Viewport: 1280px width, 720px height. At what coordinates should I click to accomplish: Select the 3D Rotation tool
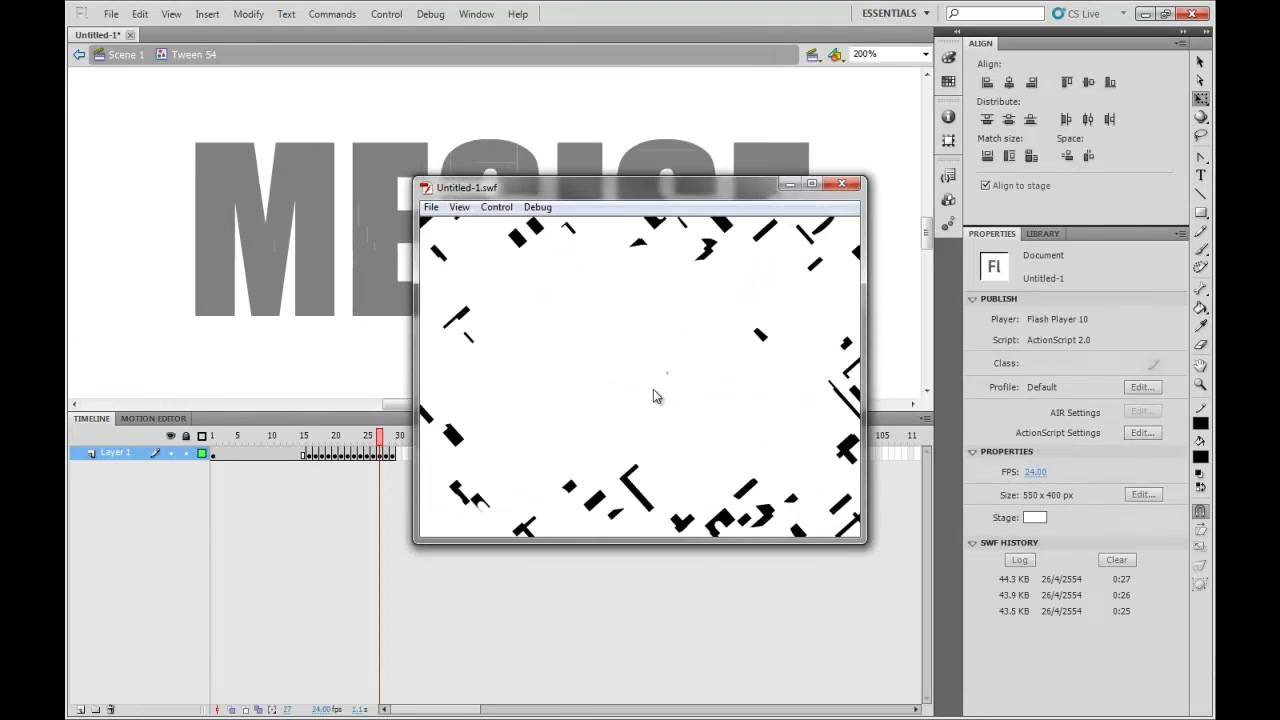tap(1200, 117)
